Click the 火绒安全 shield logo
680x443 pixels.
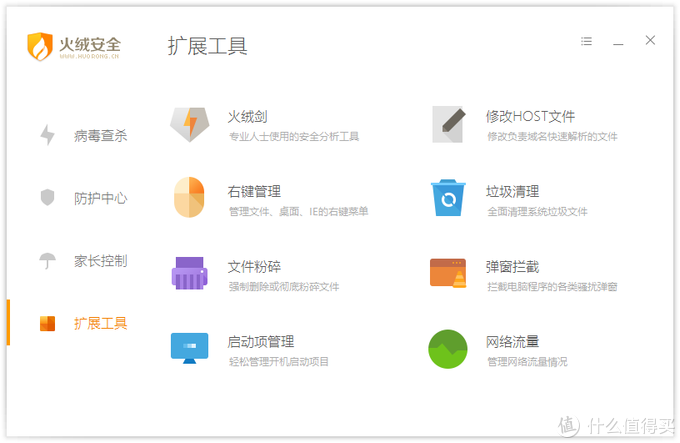point(40,46)
